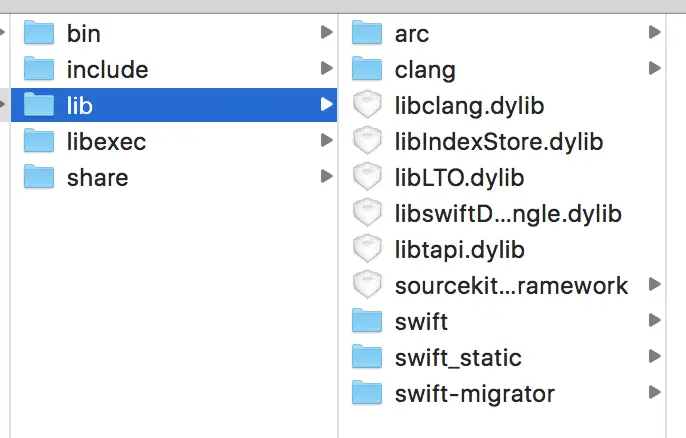Expand the clang folder chevron
Image resolution: width=686 pixels, height=438 pixels.
[x=654, y=69]
